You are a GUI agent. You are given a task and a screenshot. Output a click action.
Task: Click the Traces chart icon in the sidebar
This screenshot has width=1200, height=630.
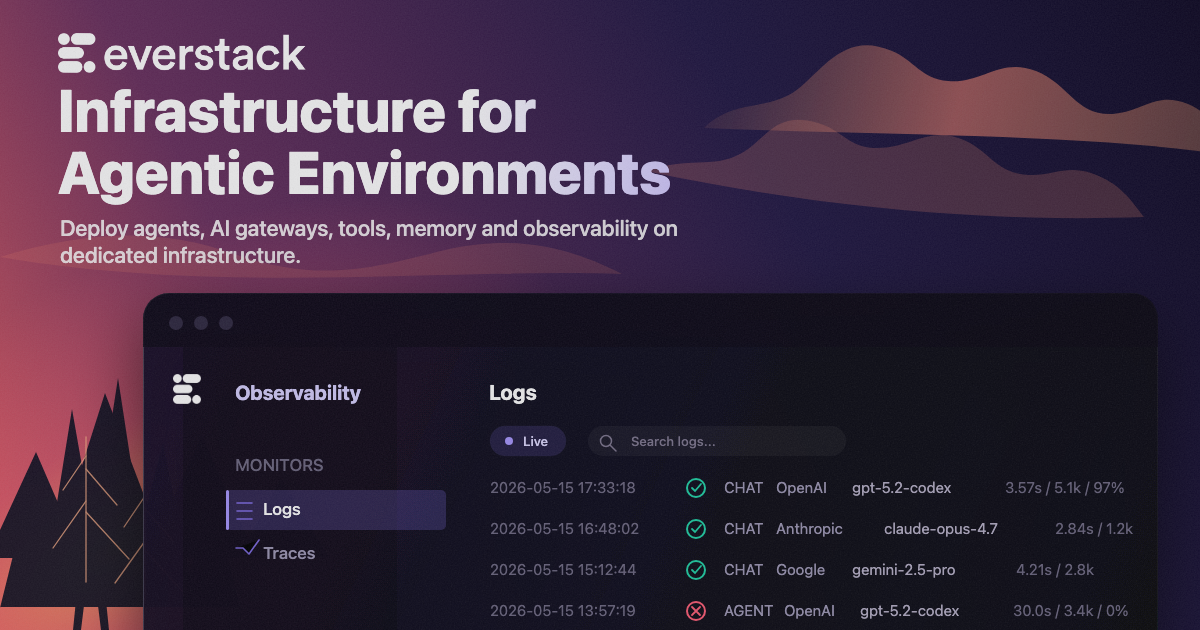click(x=247, y=549)
